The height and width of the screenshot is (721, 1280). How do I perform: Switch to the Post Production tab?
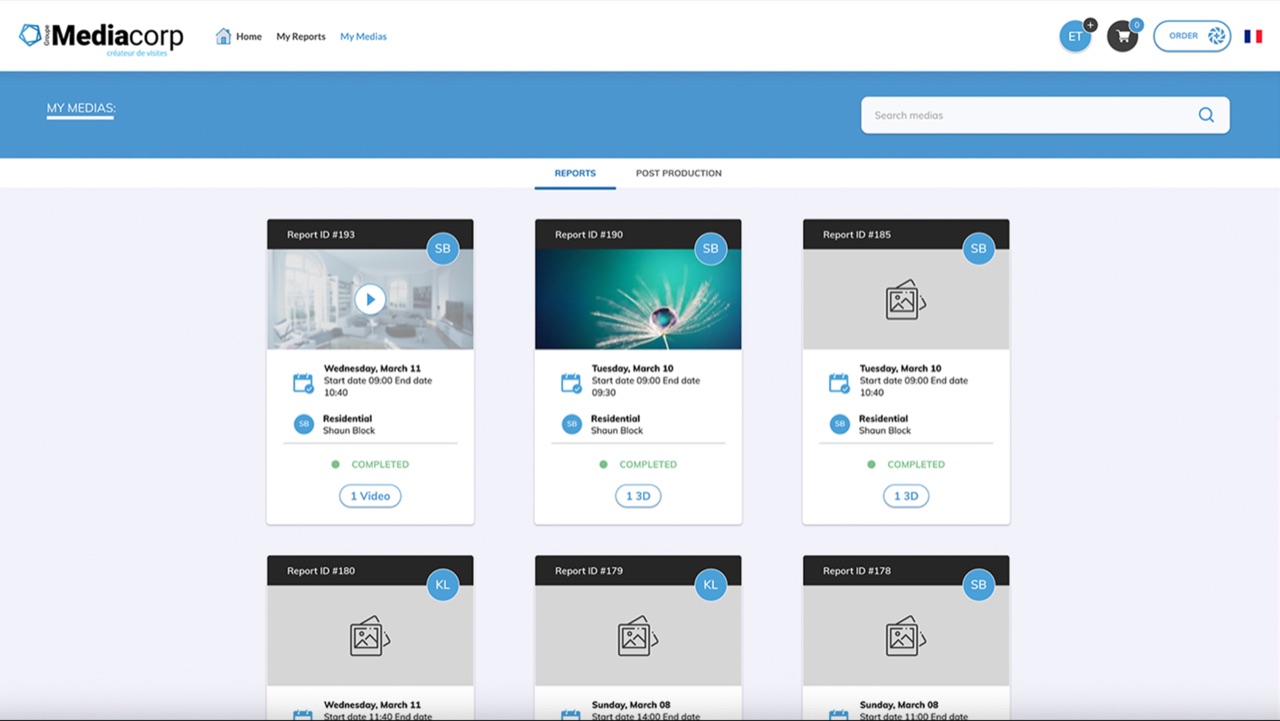pyautogui.click(x=679, y=173)
